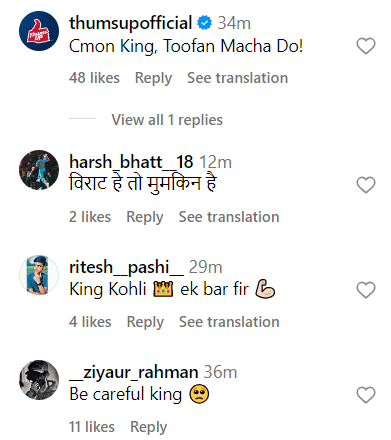The width and height of the screenshot is (391, 440).
Task: Open the ritesh__pashi__ username link
Action: pyautogui.click(x=126, y=267)
